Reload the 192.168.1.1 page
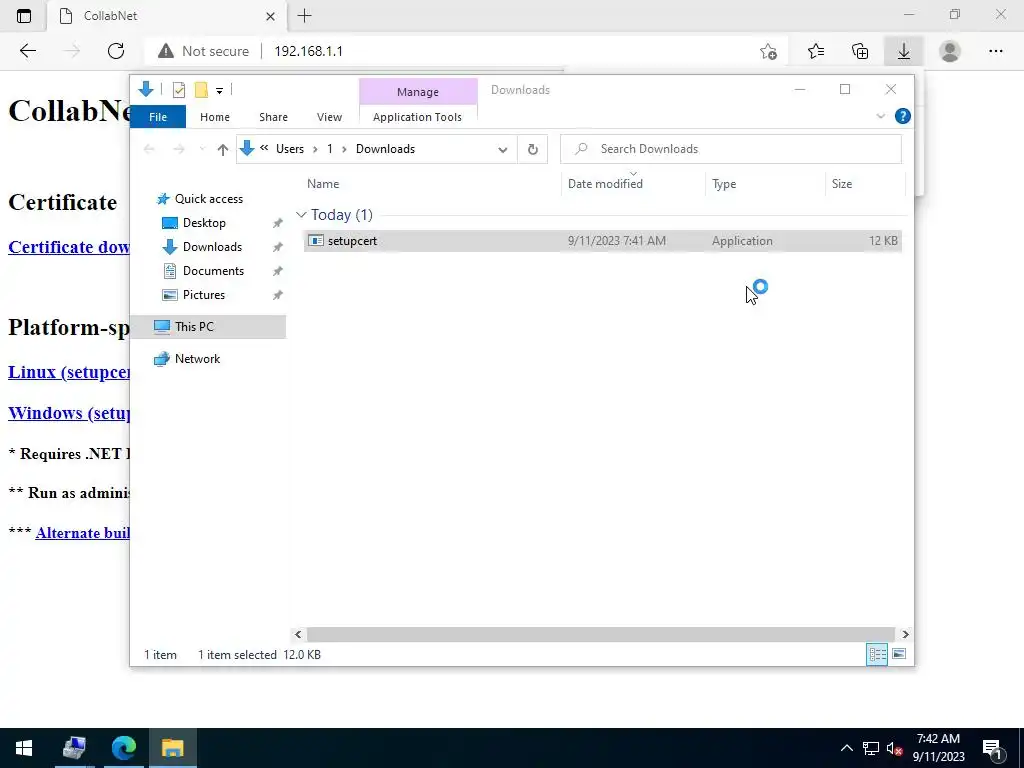 pyautogui.click(x=116, y=51)
